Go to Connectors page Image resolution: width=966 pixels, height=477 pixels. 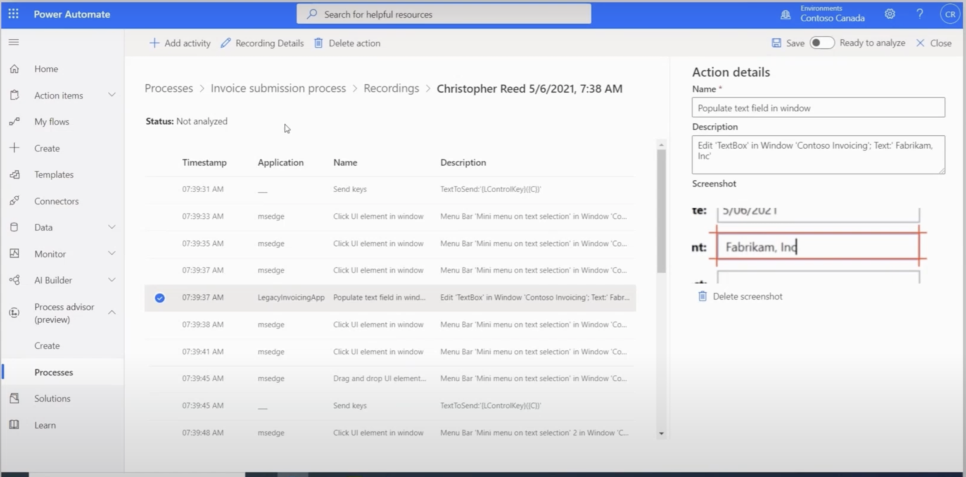(57, 201)
